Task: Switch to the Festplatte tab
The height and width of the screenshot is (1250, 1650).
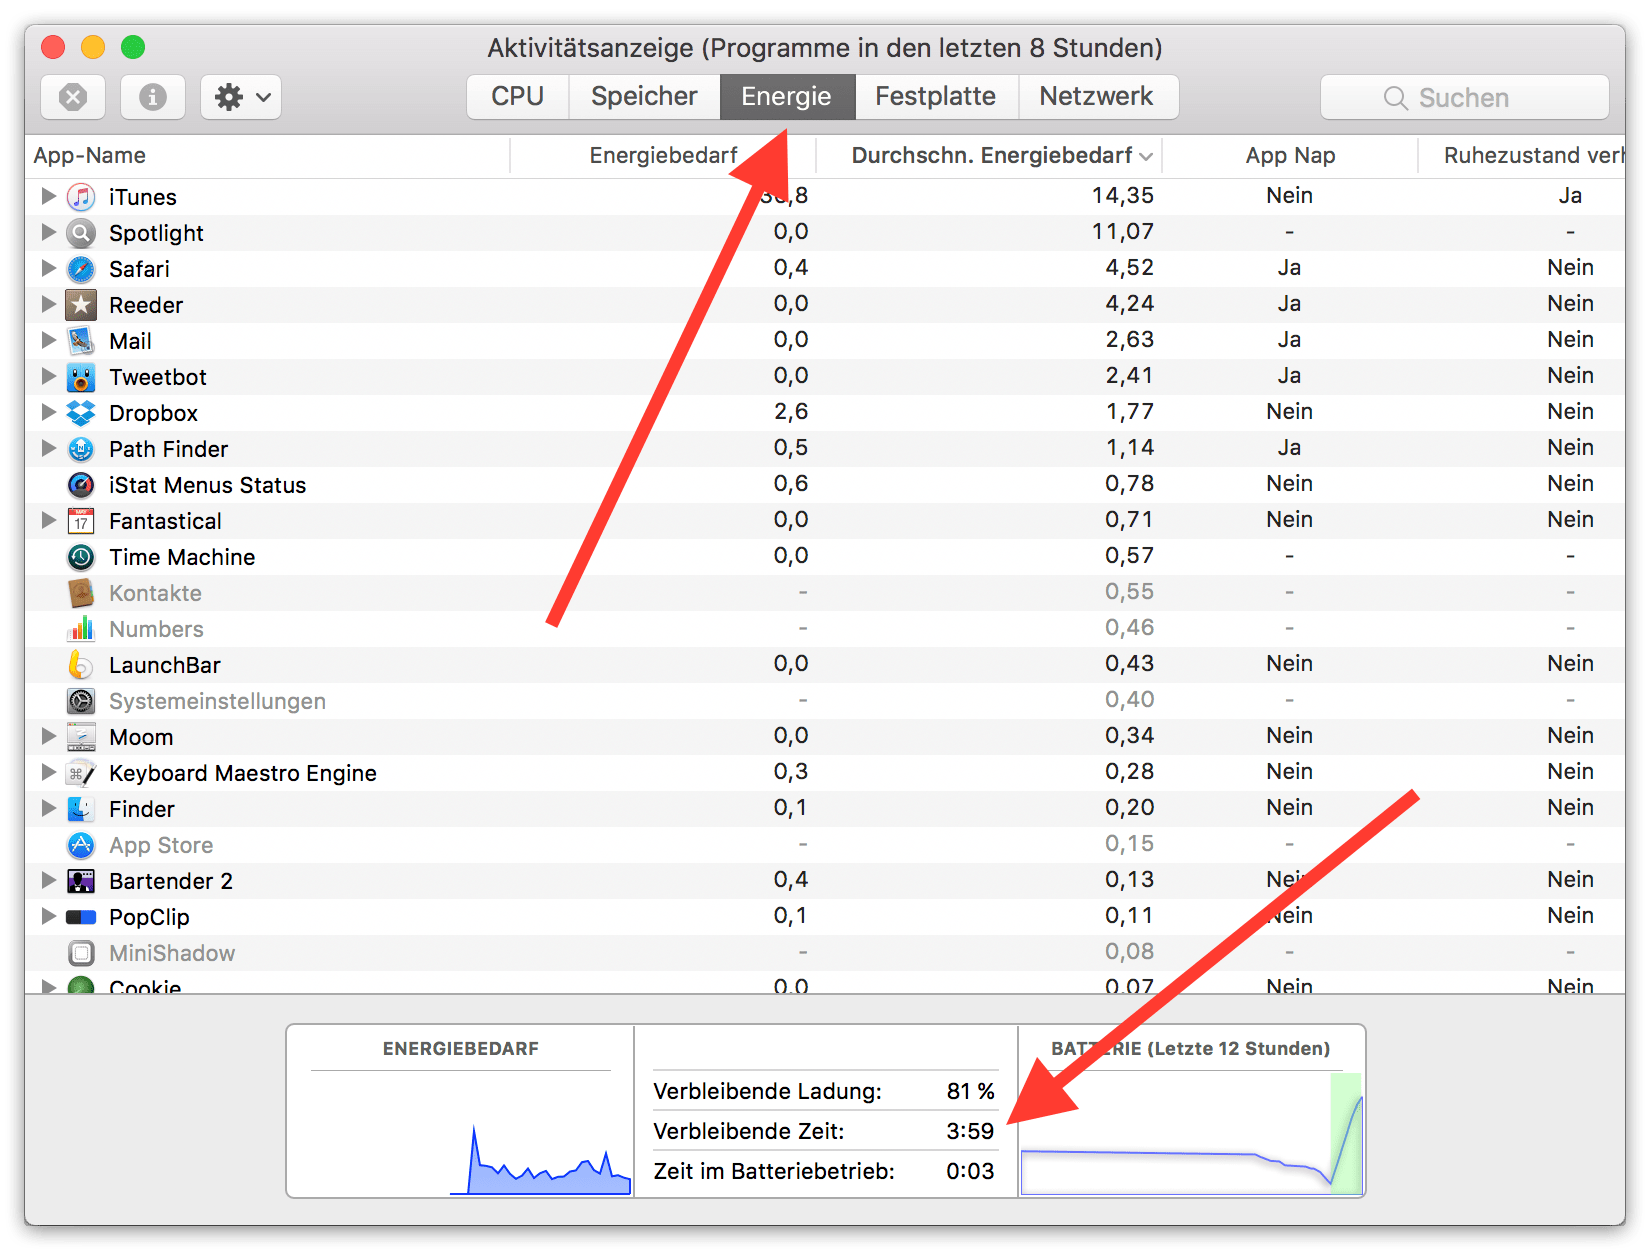Action: (x=936, y=97)
